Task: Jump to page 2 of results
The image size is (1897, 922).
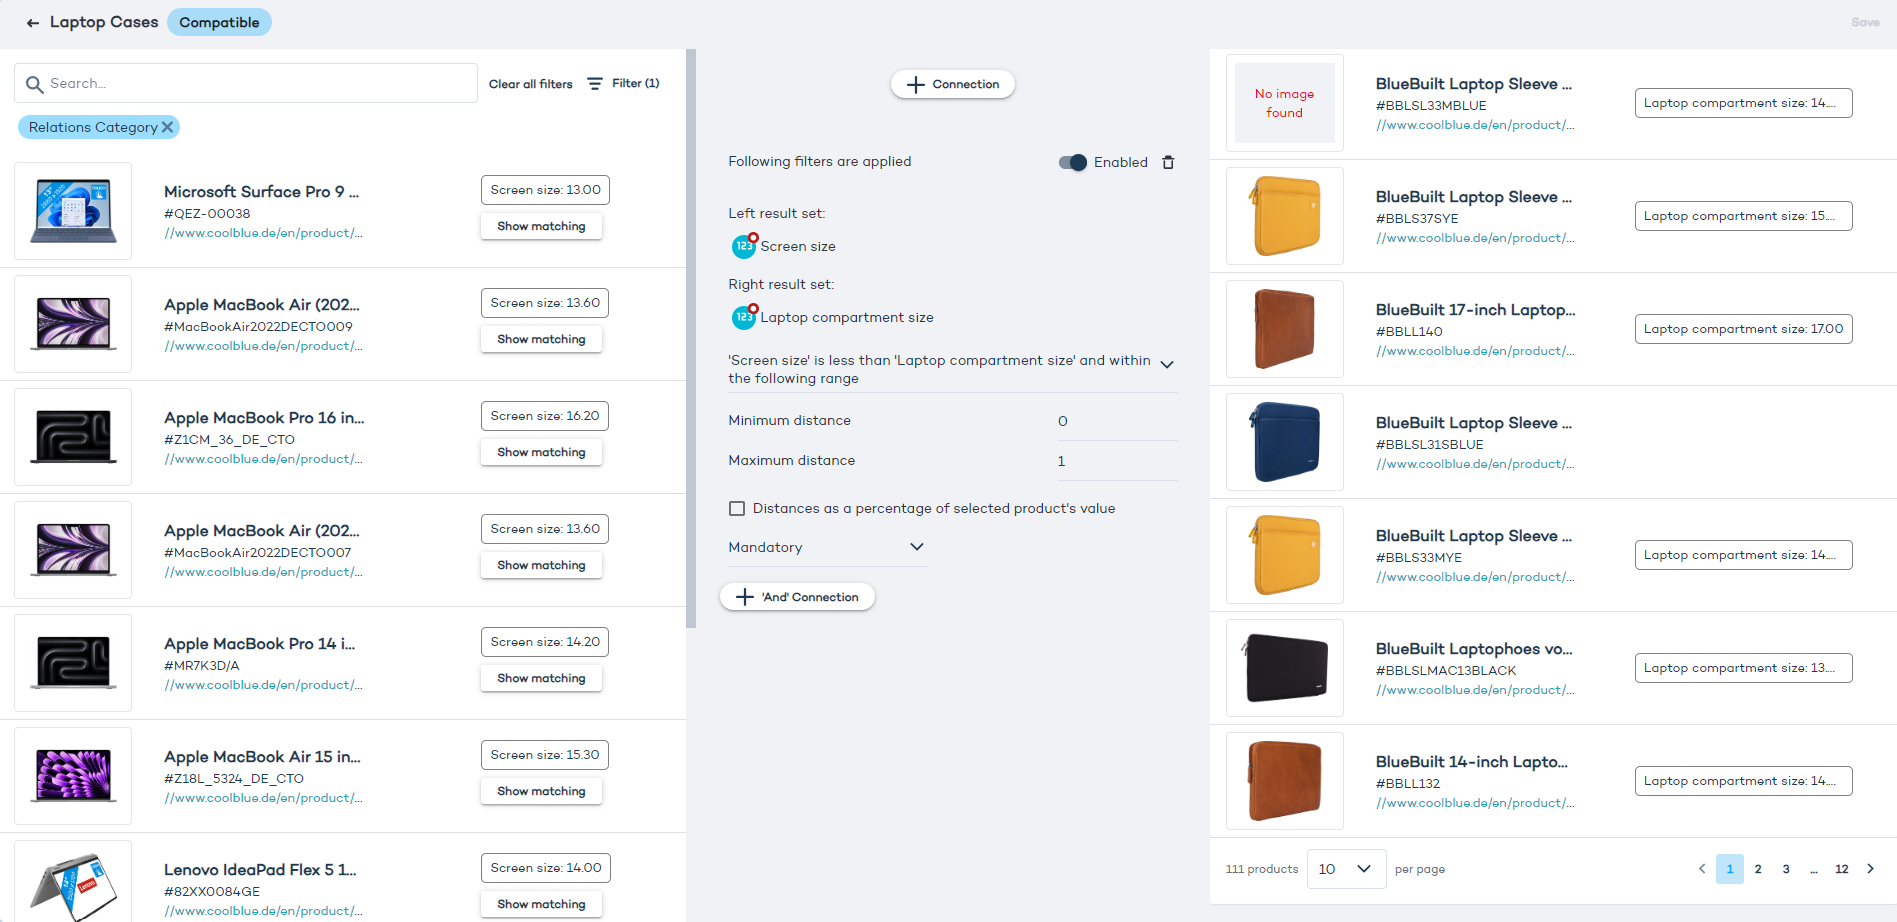Action: 1758,869
